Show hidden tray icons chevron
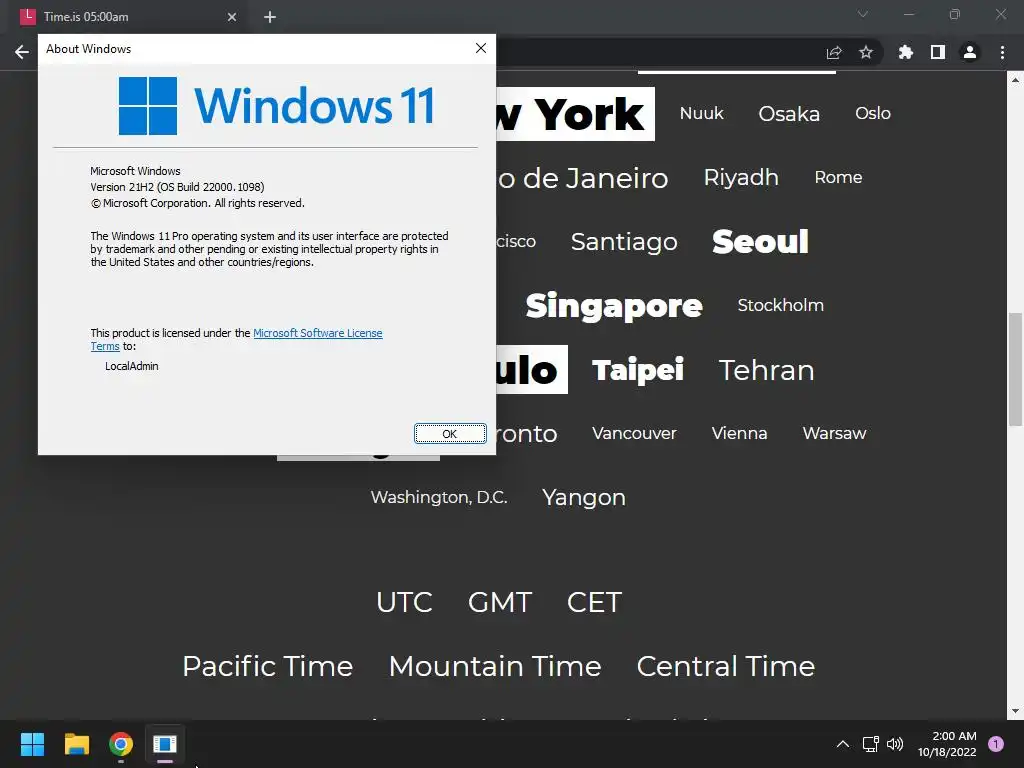 pyautogui.click(x=843, y=744)
